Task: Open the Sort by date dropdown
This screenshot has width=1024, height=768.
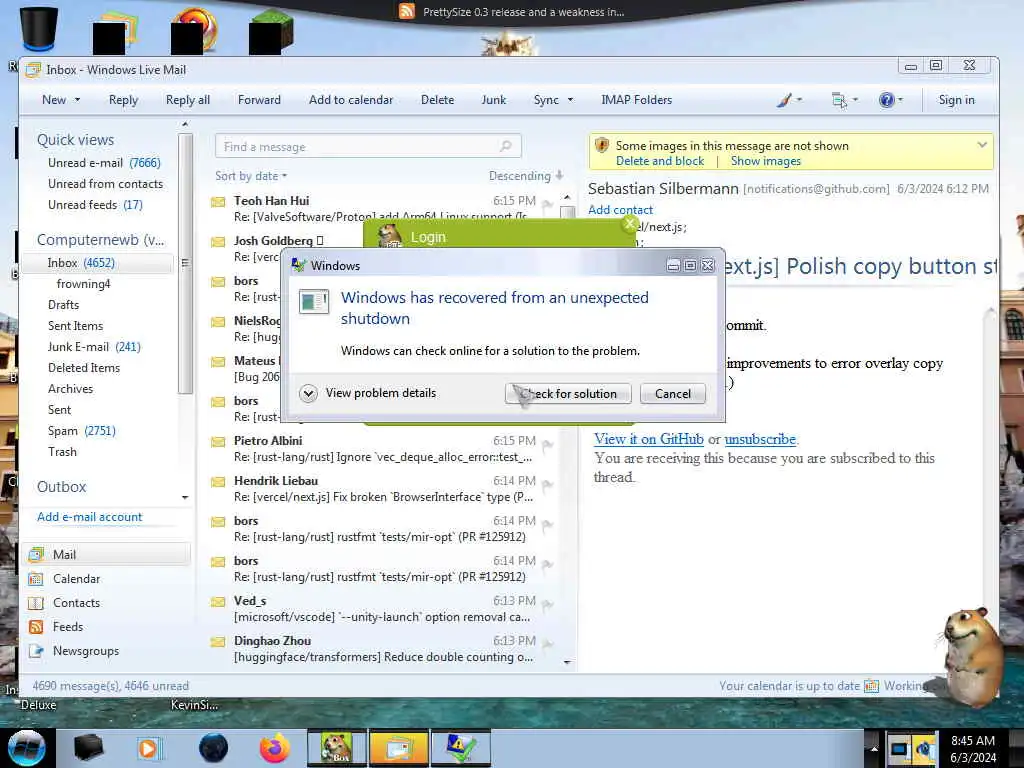Action: [251, 176]
